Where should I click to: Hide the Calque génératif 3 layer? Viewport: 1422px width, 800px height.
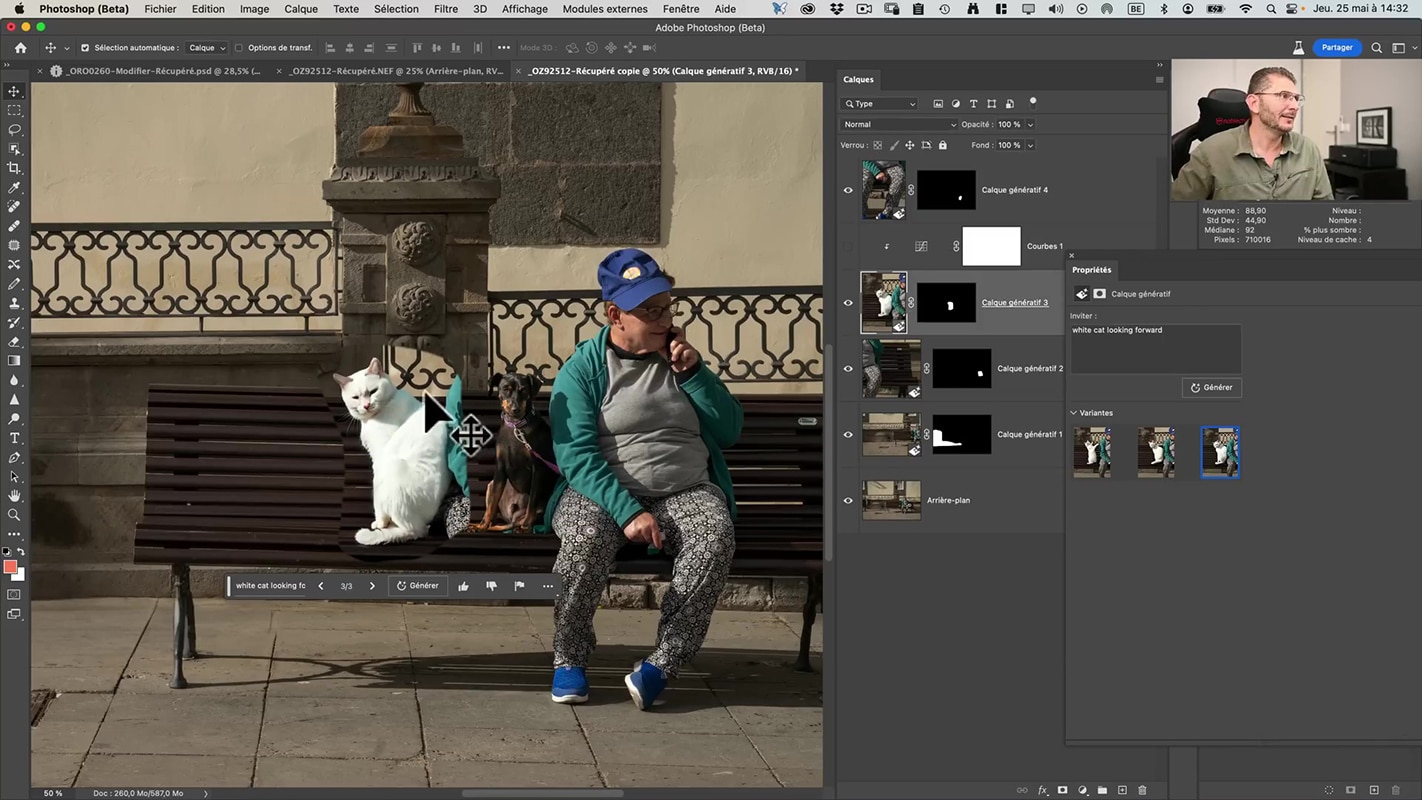(x=848, y=303)
